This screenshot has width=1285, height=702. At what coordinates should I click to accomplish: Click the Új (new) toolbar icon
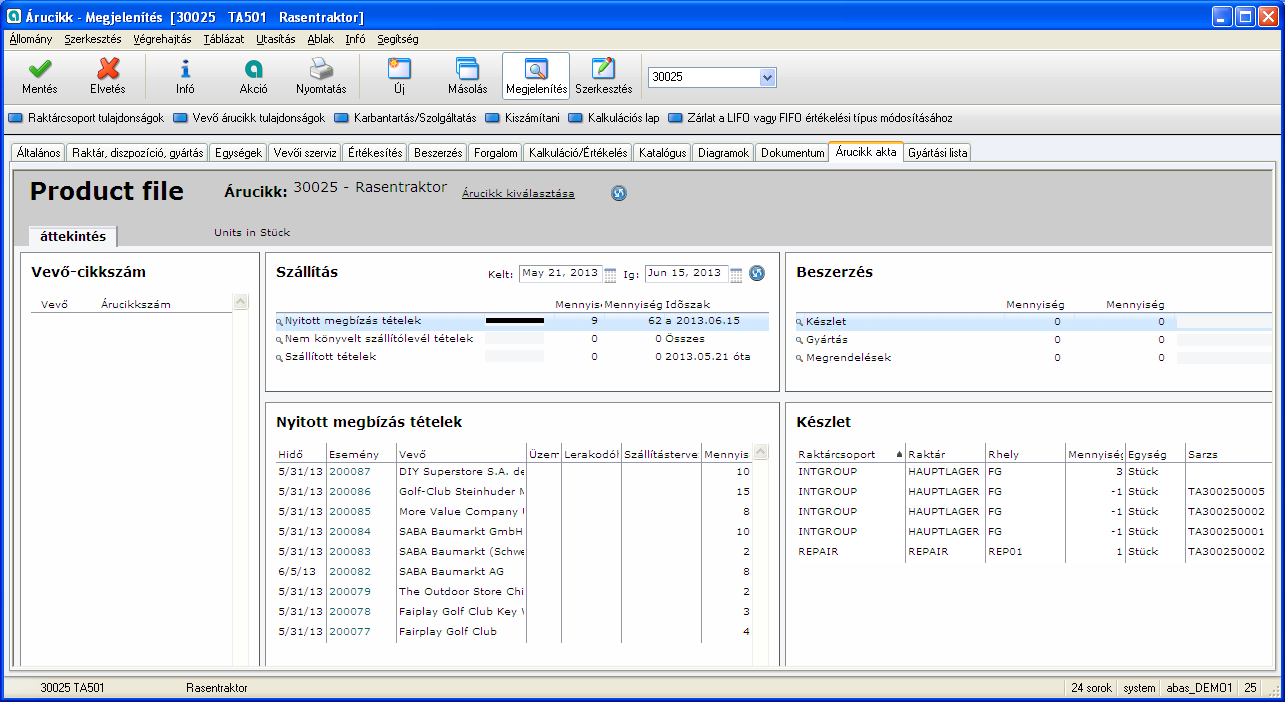(399, 69)
